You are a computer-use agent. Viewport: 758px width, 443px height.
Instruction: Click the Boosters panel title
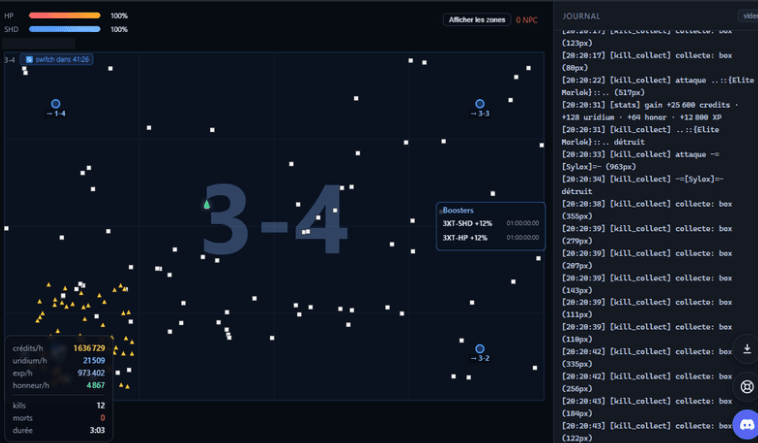(458, 210)
